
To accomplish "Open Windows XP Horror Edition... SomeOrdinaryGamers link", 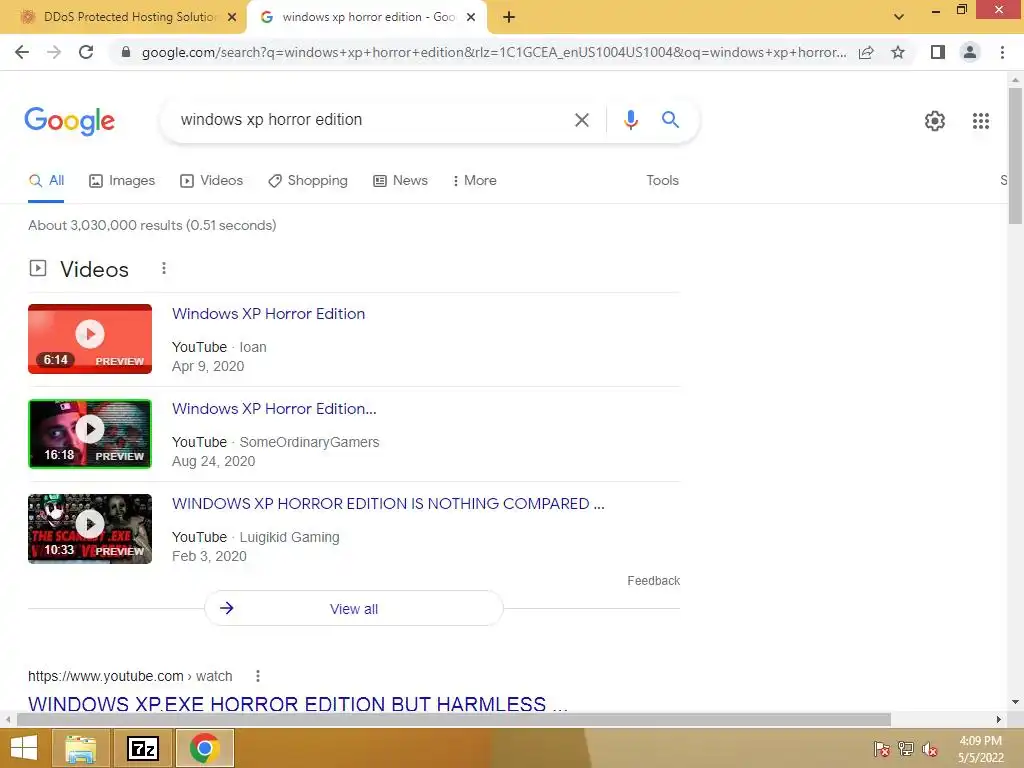I will coord(274,409).
